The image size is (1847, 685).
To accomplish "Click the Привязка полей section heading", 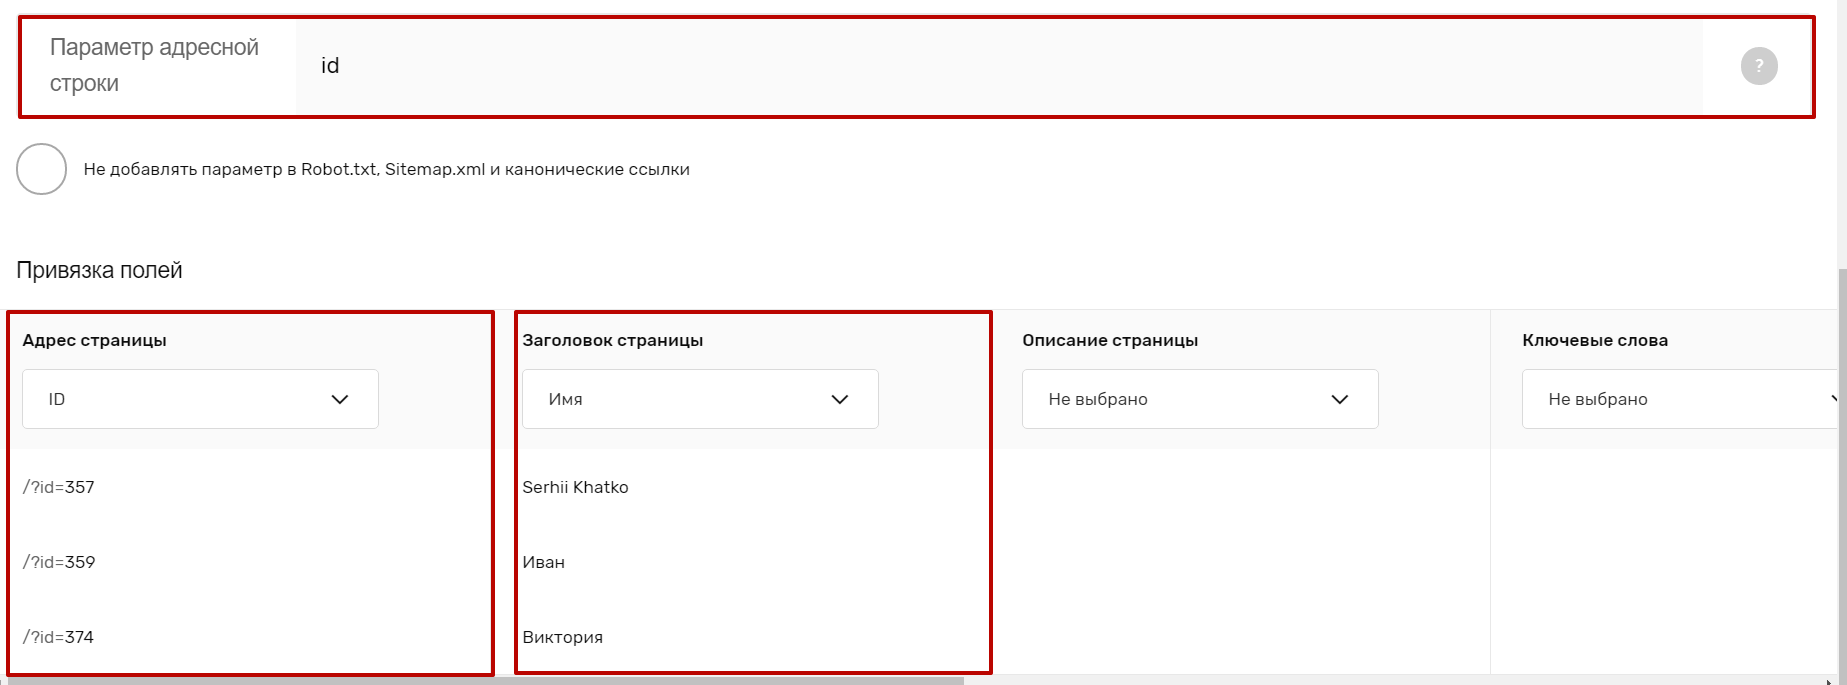I will [x=99, y=270].
